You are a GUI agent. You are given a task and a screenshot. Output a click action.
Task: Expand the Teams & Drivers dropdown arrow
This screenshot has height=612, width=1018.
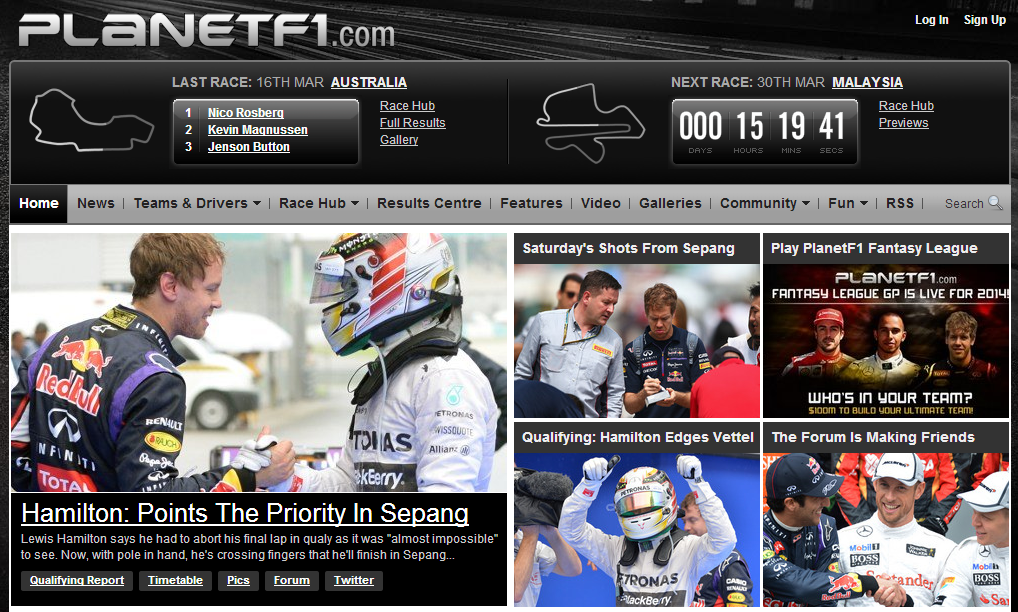256,204
